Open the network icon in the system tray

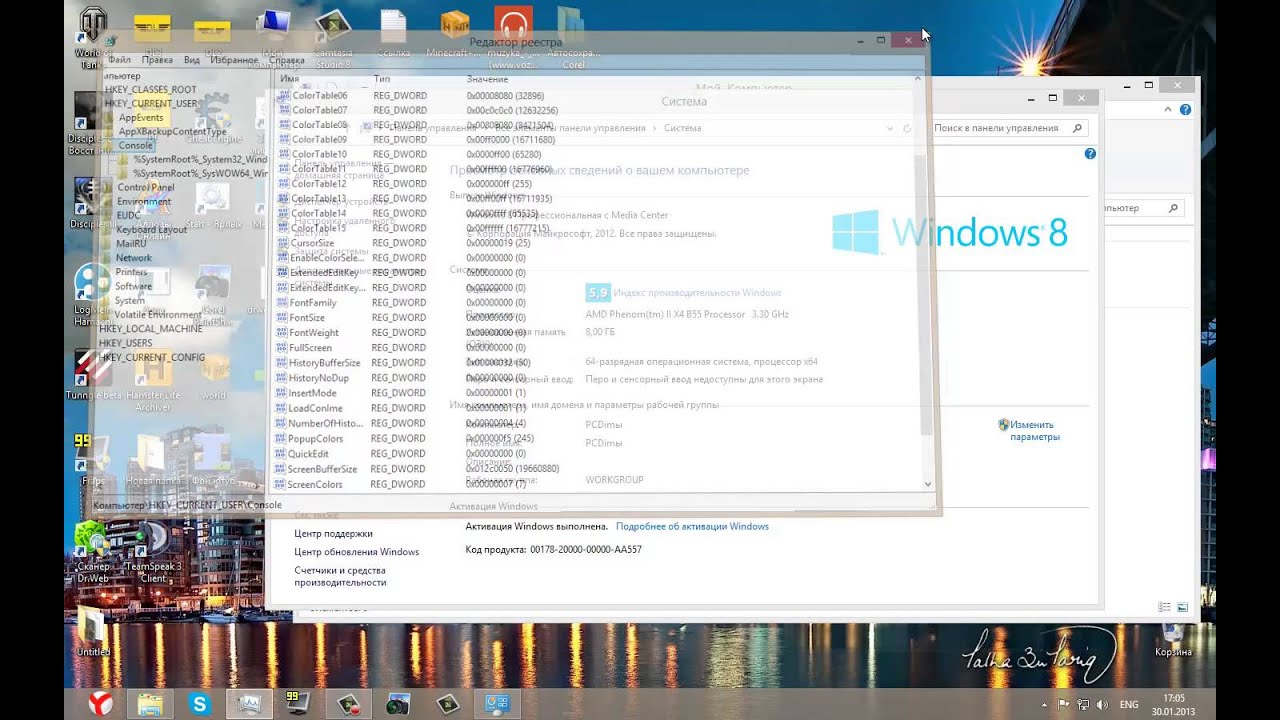(1083, 705)
